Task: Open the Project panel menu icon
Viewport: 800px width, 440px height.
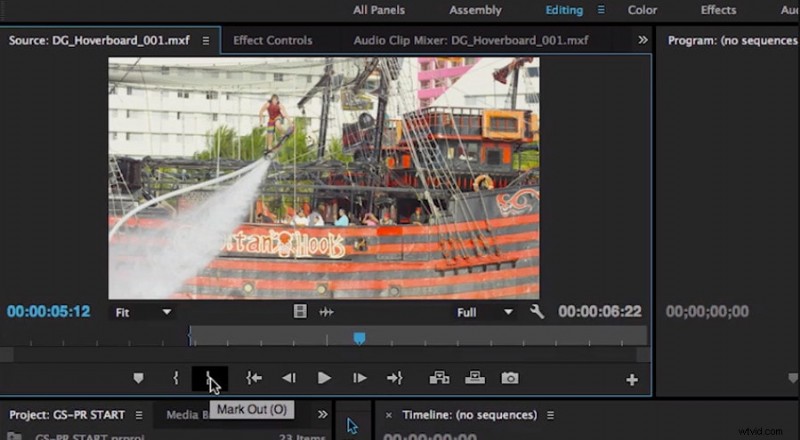Action: click(x=139, y=415)
